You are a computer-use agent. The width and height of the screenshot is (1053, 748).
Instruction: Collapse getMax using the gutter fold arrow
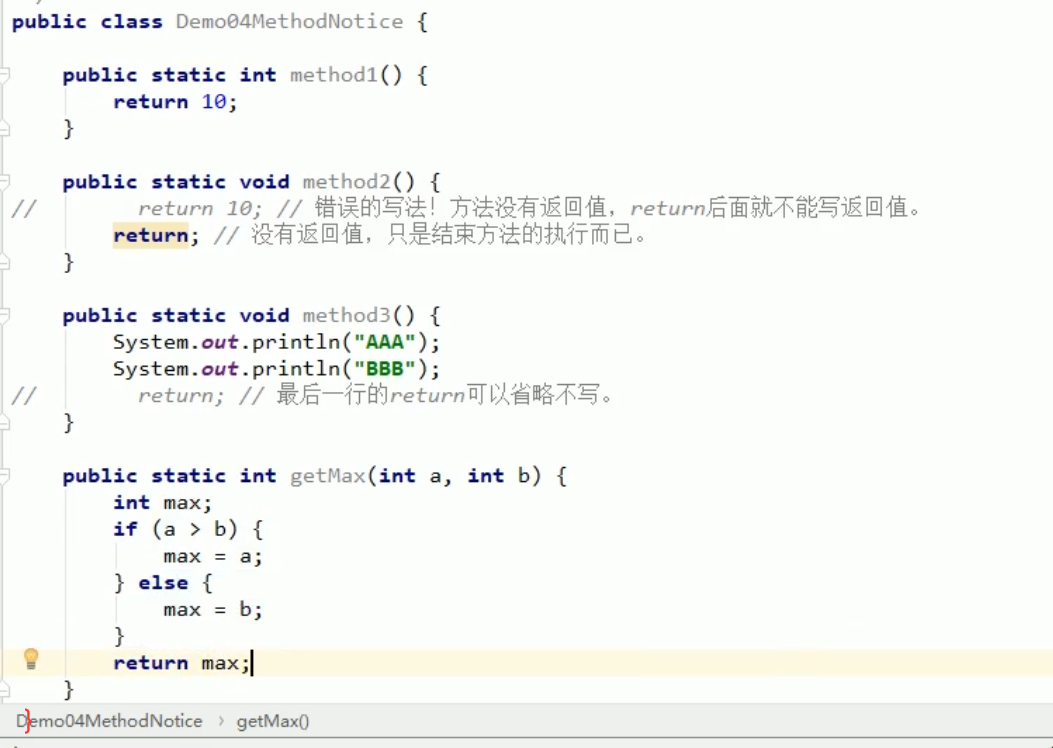[x=4, y=475]
